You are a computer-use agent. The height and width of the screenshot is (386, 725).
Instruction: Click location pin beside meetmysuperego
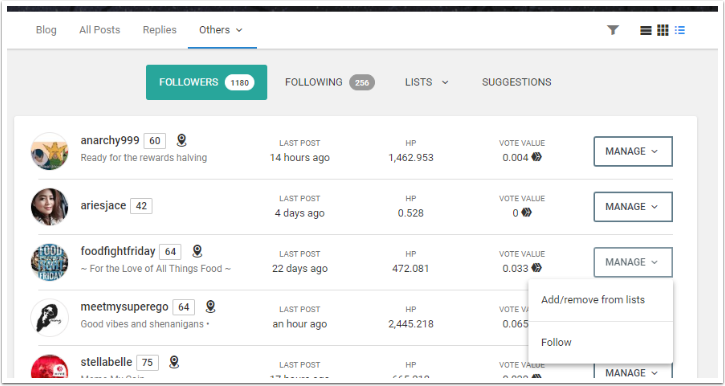(210, 306)
